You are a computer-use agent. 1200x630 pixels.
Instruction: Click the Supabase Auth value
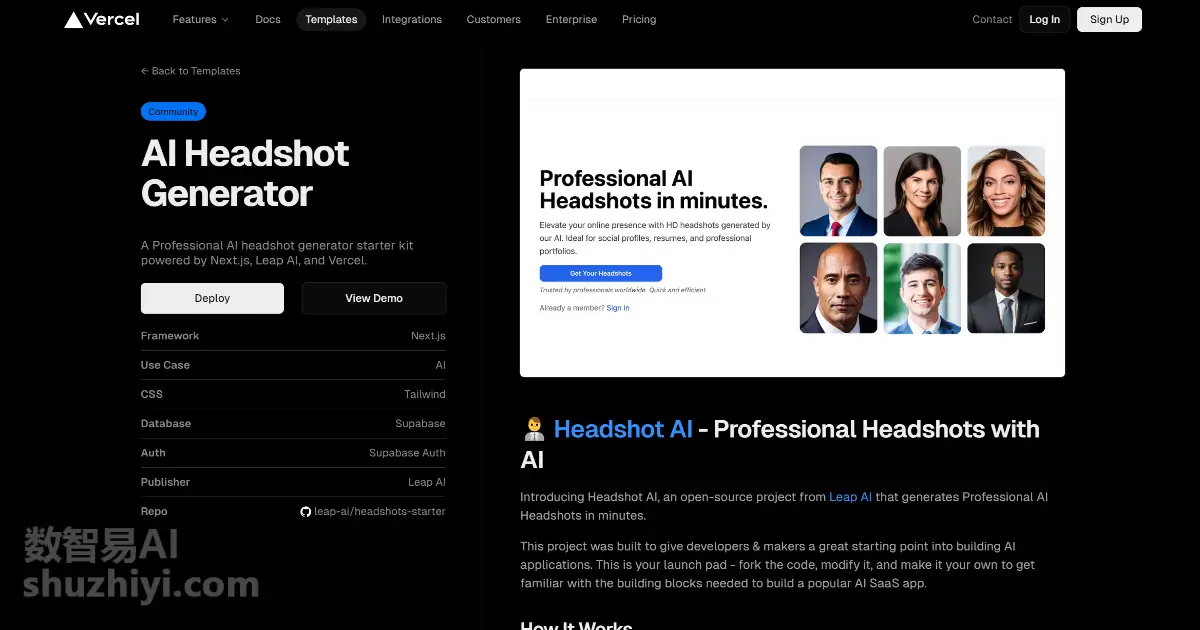[x=407, y=453]
